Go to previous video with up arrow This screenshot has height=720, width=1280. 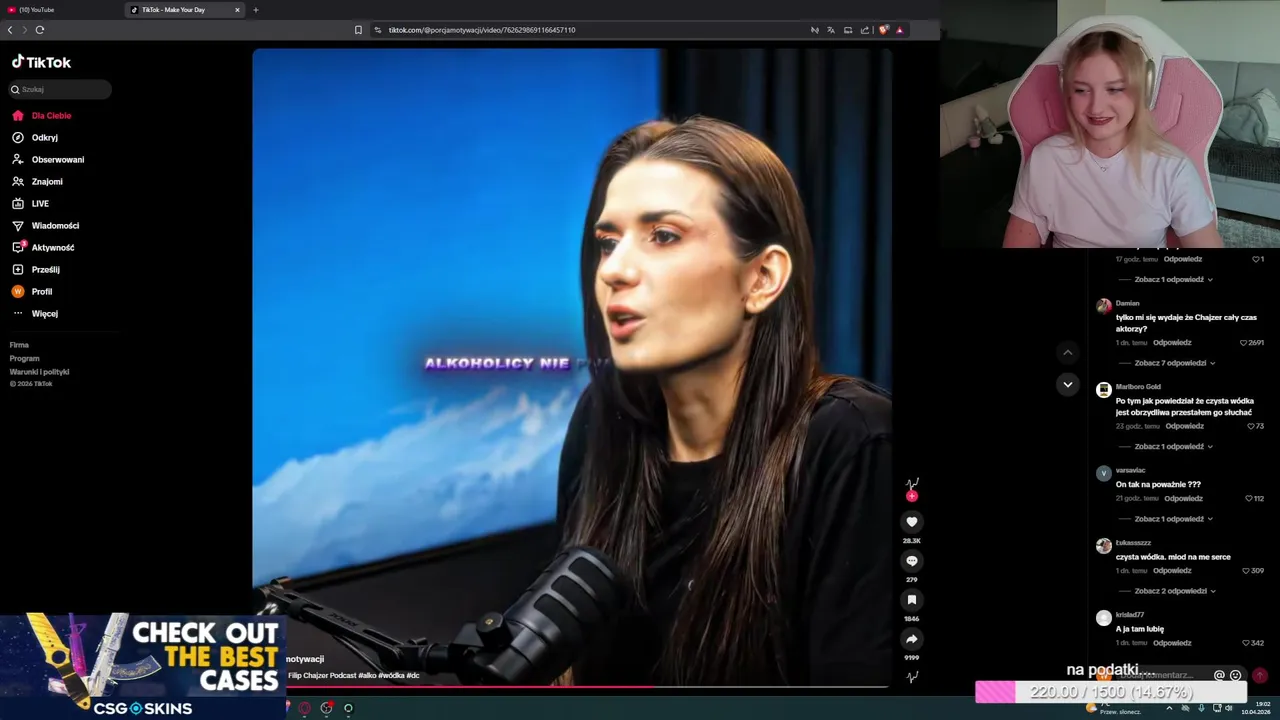[1067, 352]
